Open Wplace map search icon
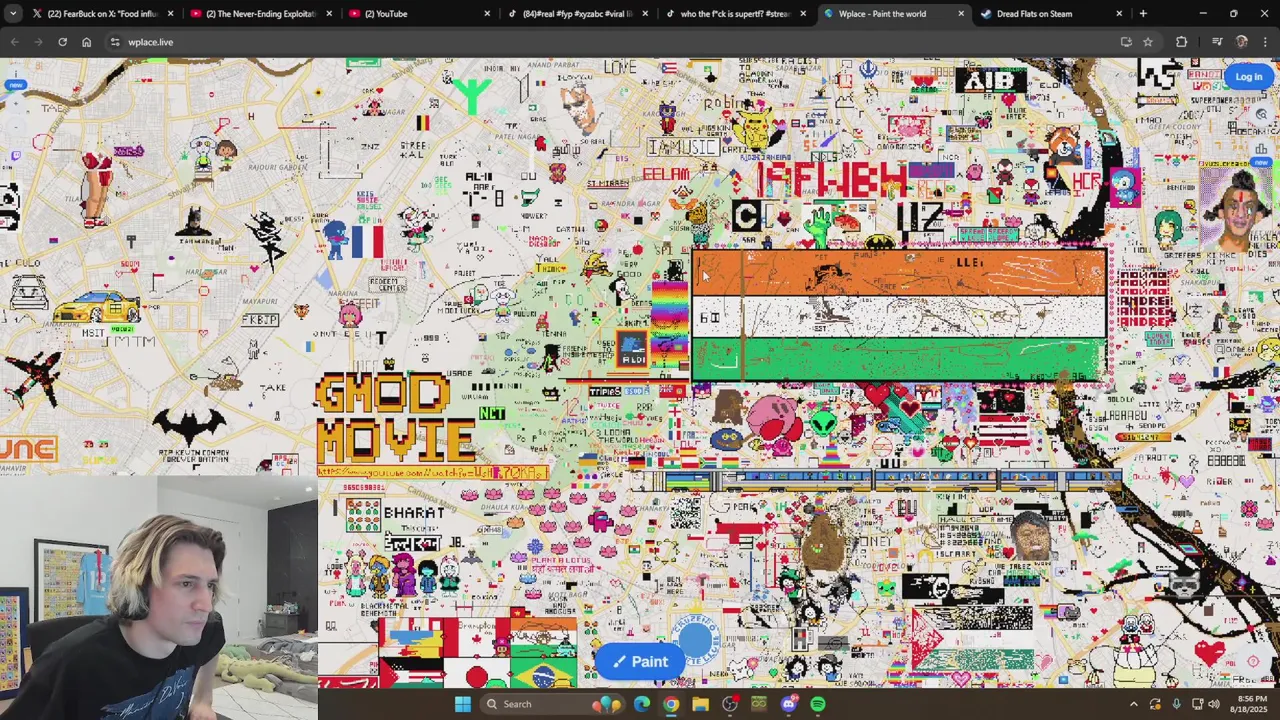 [x=1261, y=115]
